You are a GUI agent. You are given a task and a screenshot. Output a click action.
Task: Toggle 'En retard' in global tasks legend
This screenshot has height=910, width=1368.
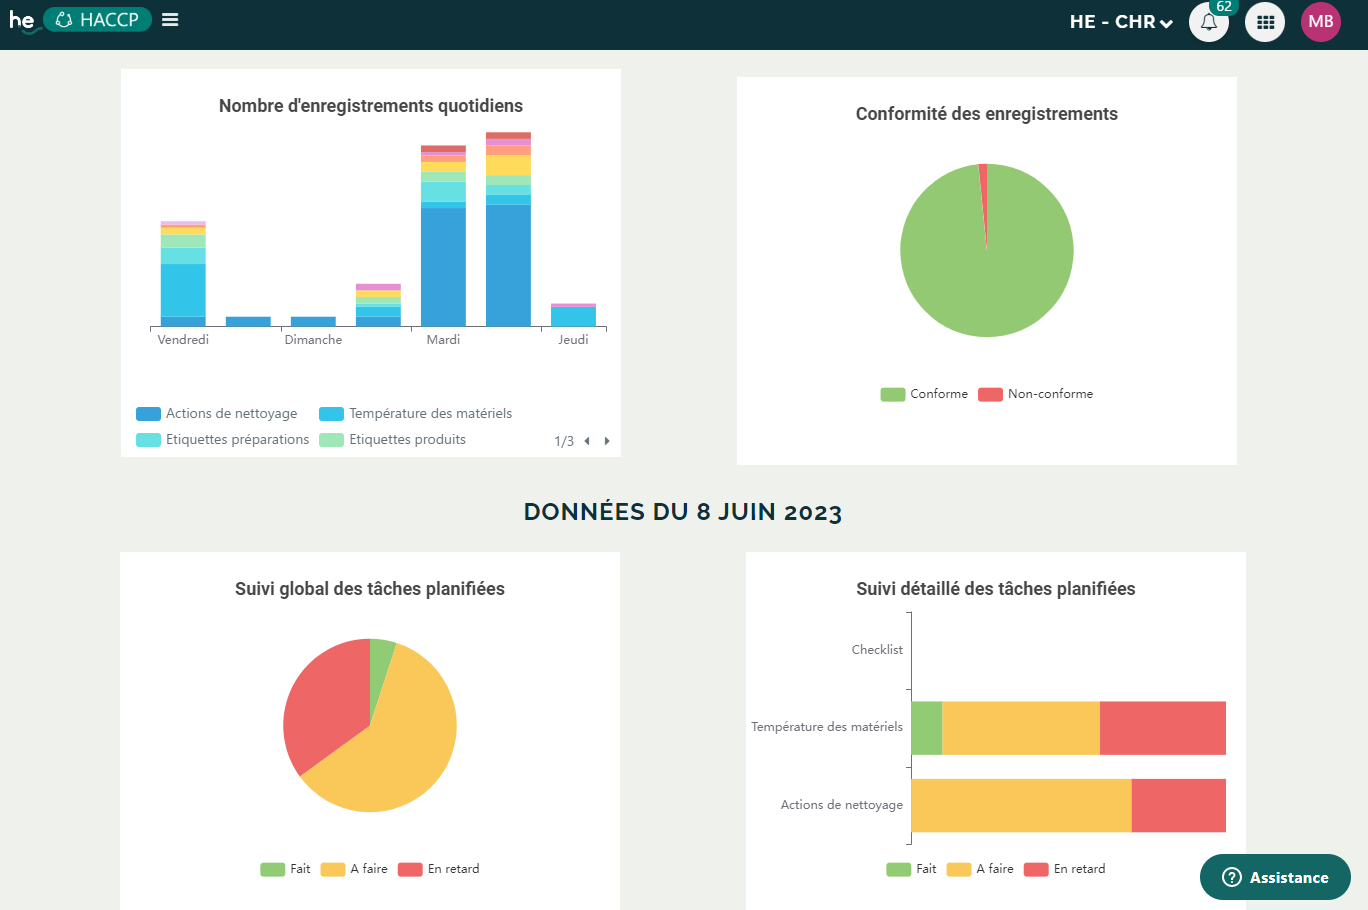[439, 869]
